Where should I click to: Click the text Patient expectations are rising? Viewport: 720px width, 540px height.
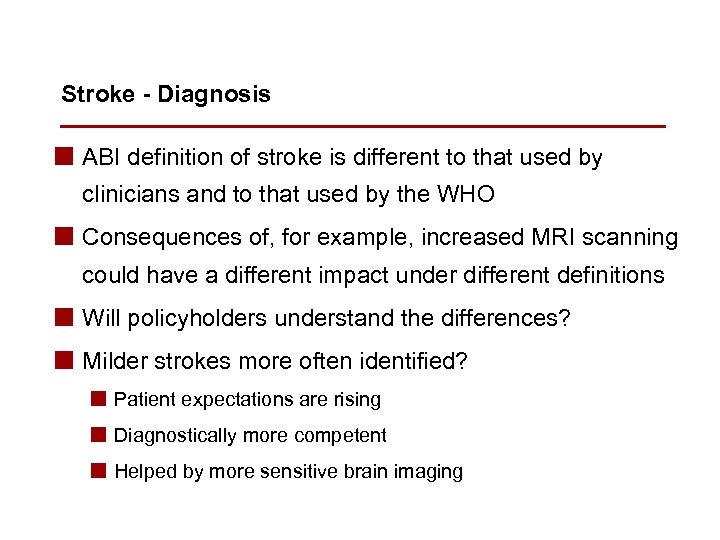coord(247,400)
